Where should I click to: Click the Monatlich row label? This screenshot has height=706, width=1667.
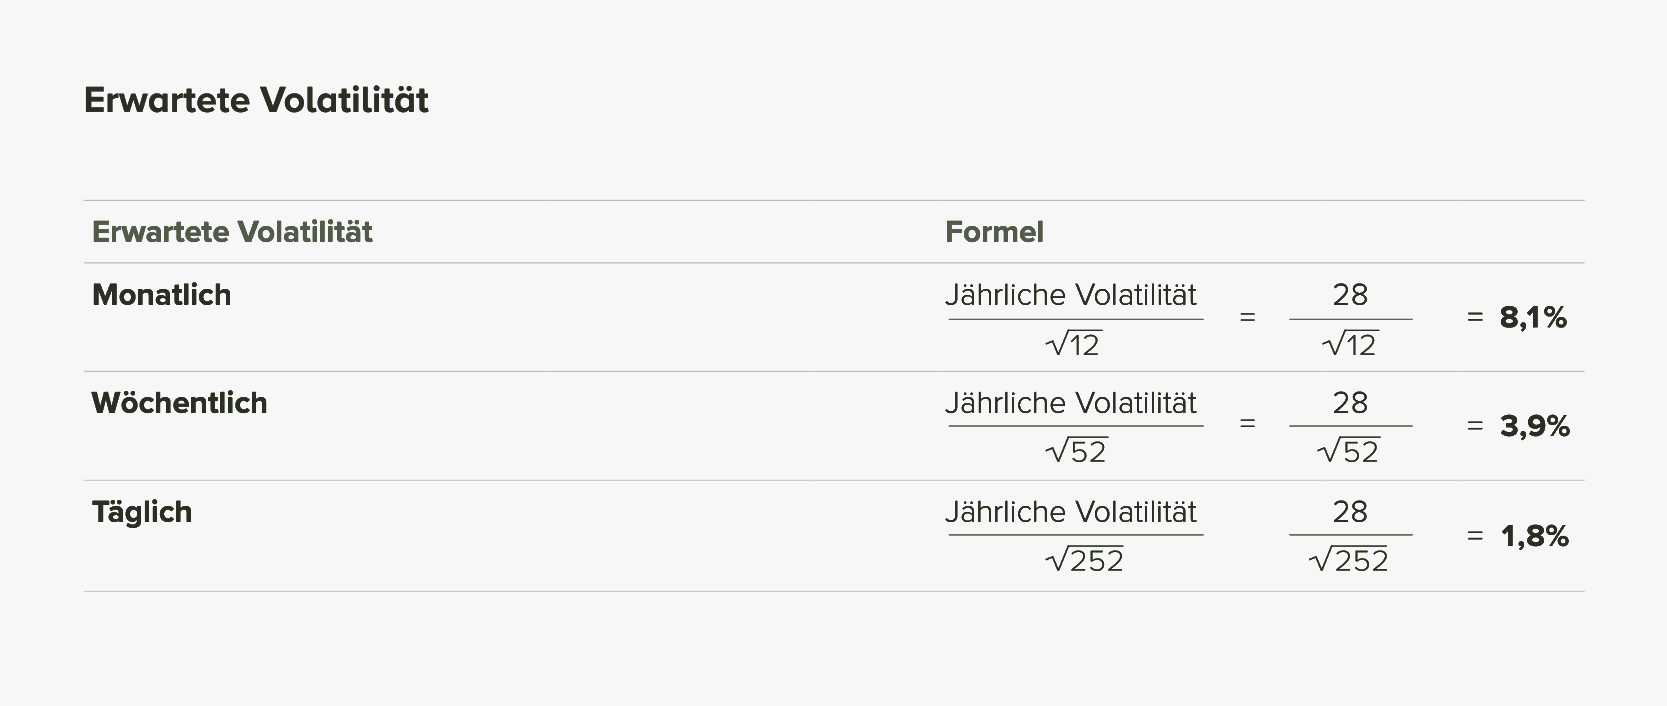[161, 295]
